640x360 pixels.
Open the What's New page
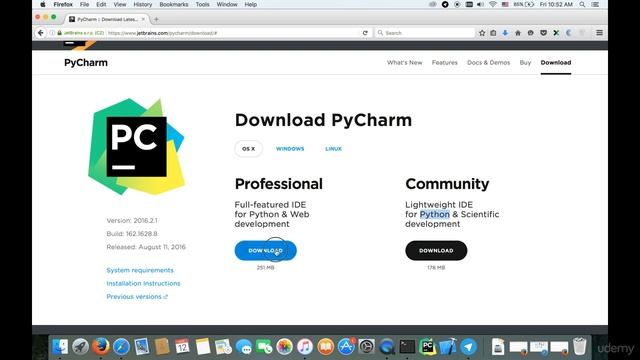[x=404, y=62]
